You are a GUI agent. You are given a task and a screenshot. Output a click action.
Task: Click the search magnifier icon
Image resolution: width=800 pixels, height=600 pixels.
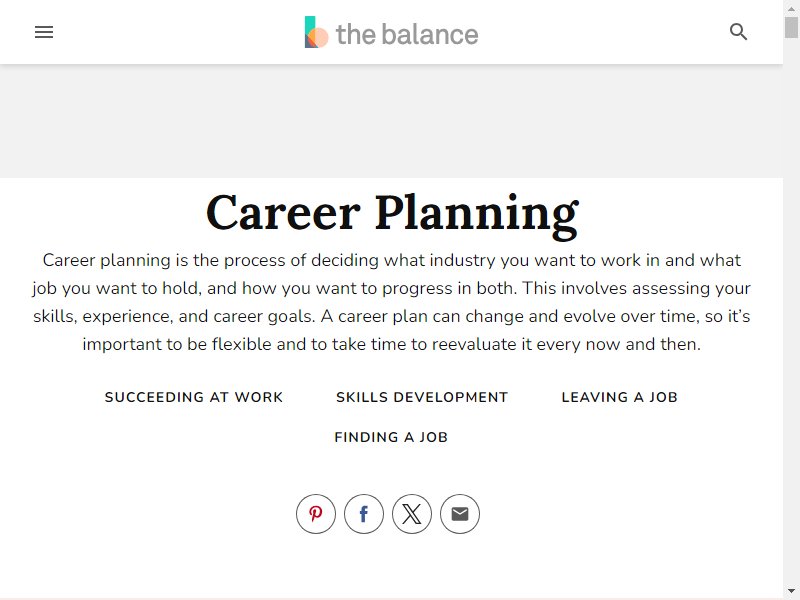point(738,32)
